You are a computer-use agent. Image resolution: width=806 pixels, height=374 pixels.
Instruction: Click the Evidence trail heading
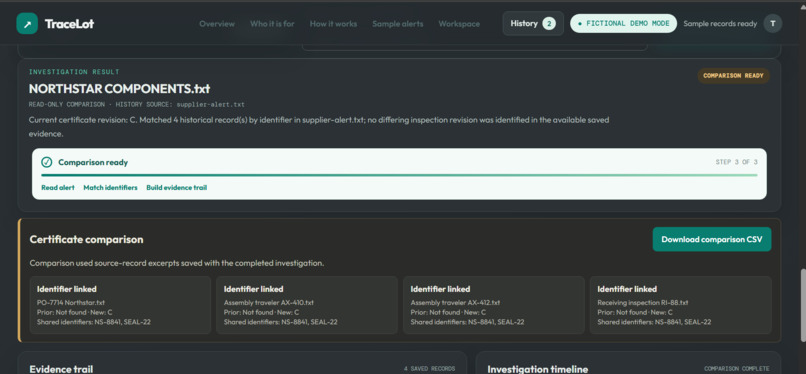tap(61, 369)
